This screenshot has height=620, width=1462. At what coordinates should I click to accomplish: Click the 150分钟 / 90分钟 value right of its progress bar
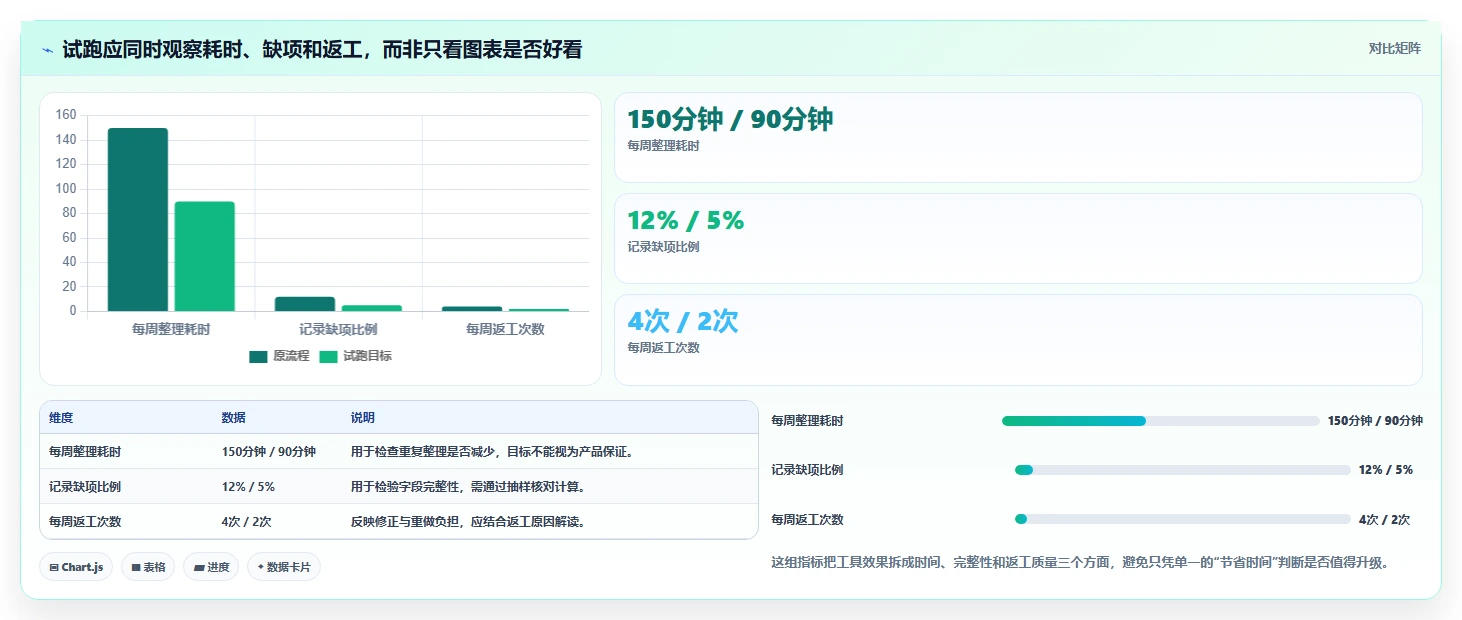pyautogui.click(x=1375, y=421)
